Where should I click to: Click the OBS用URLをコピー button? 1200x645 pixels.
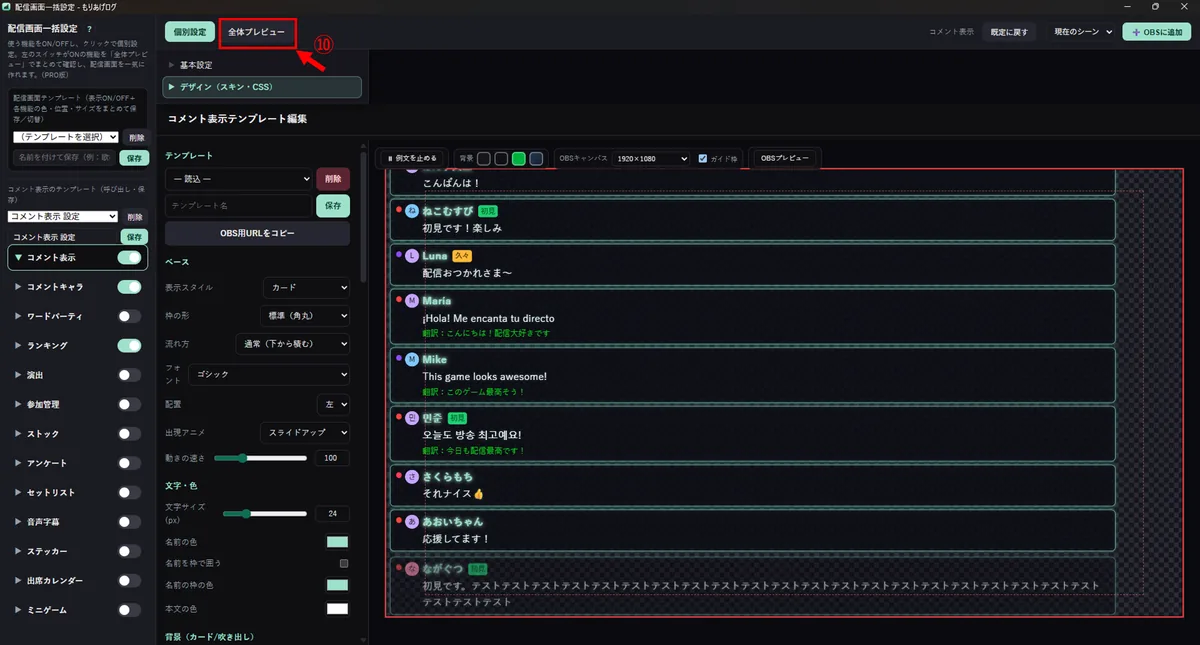pos(257,233)
